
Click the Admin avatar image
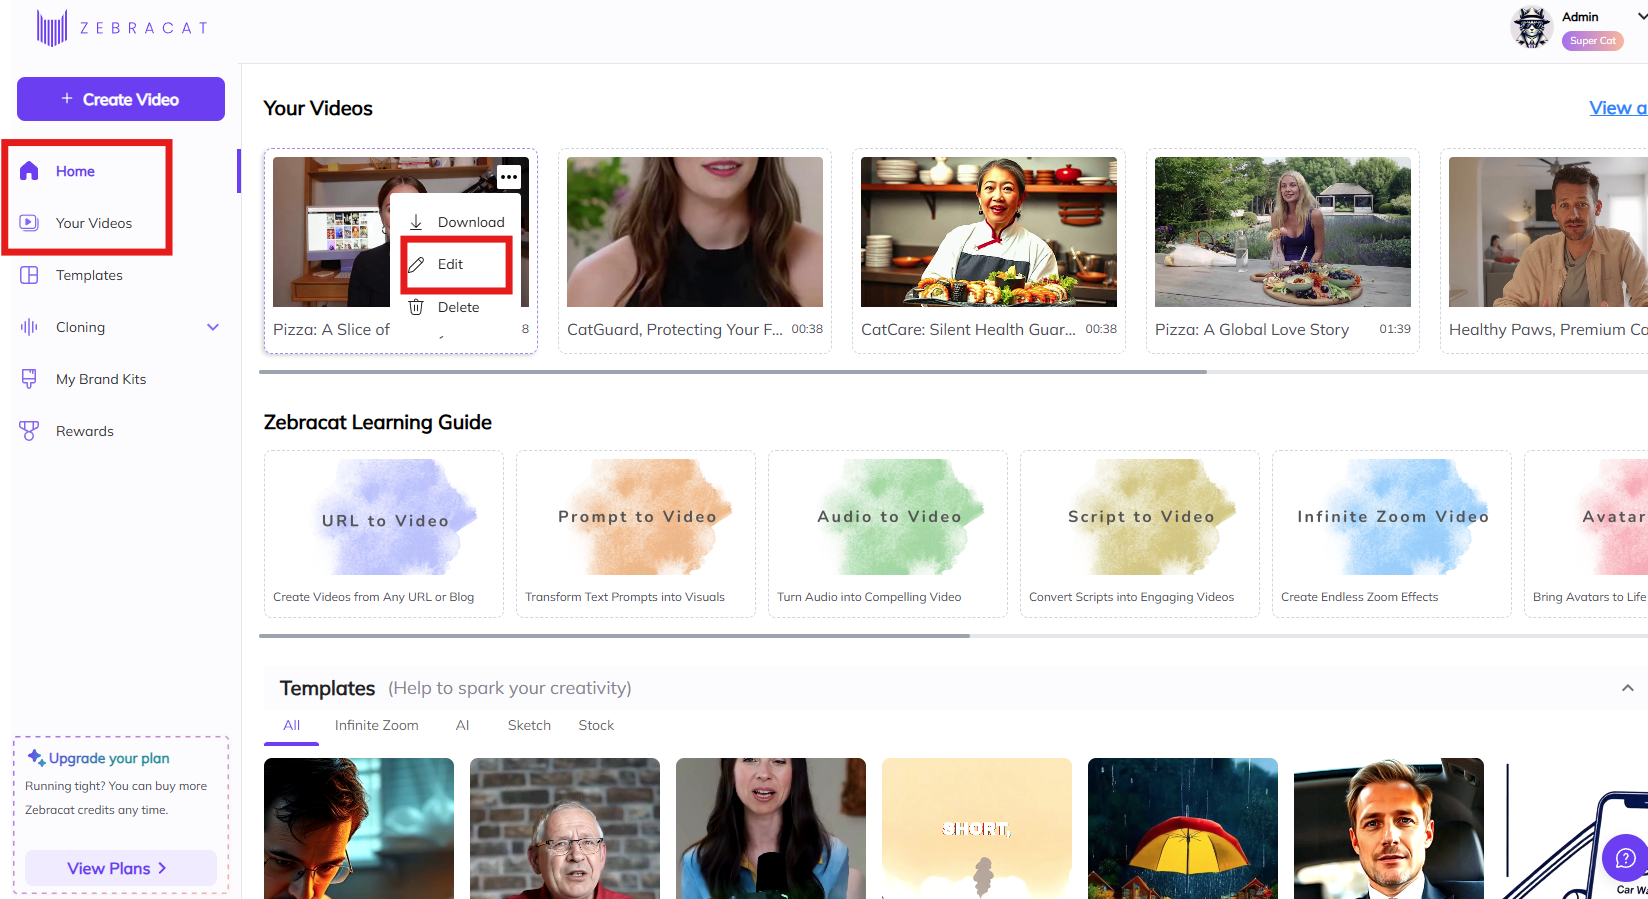1531,27
